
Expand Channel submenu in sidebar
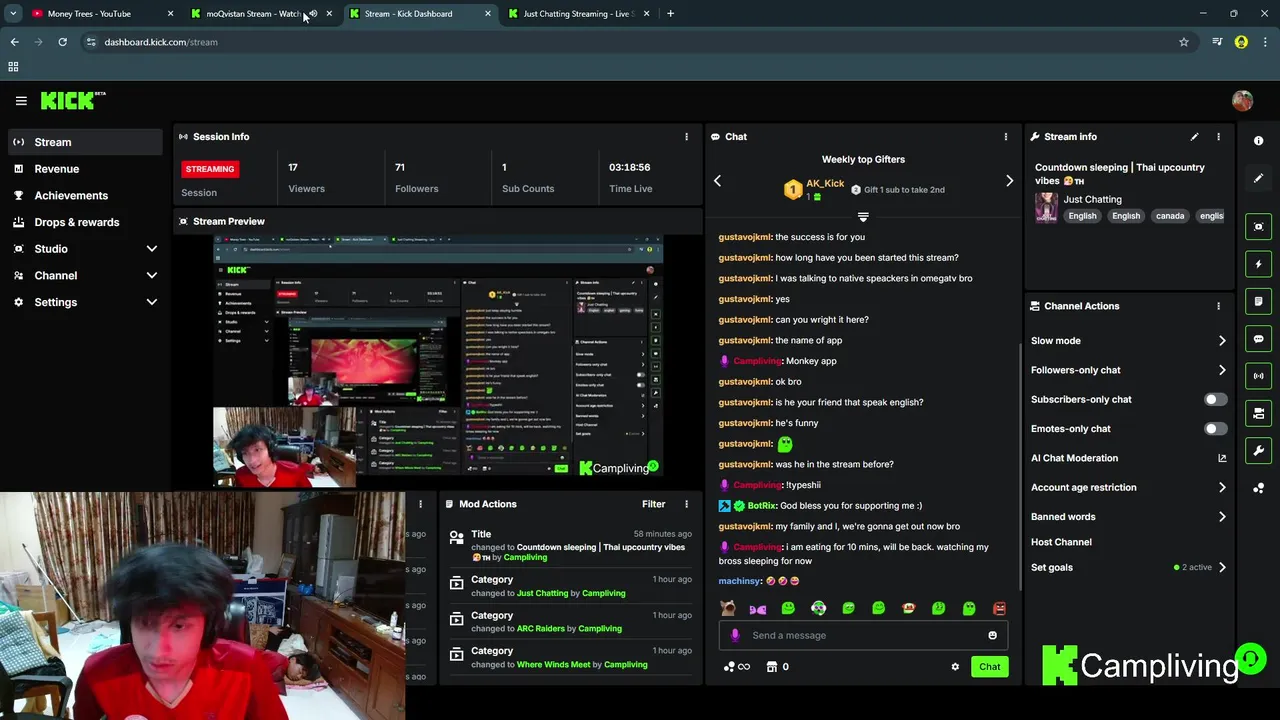[152, 276]
